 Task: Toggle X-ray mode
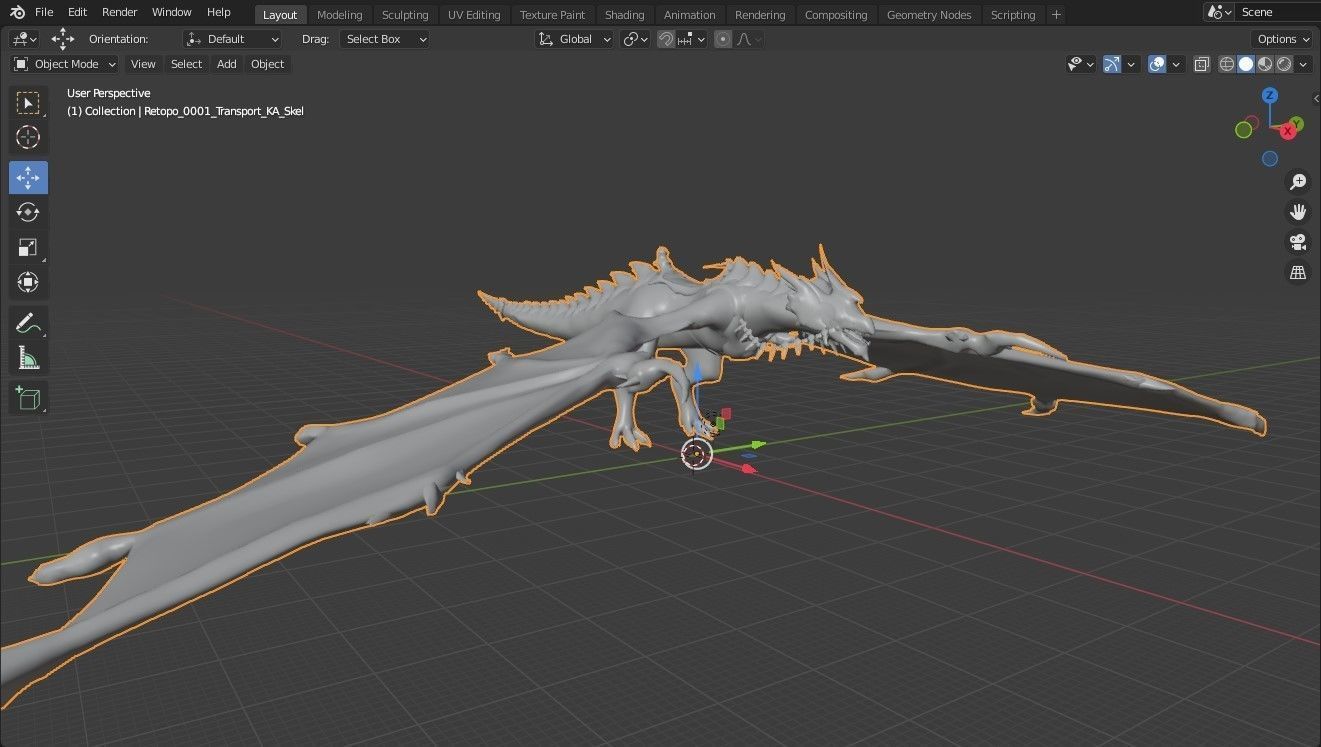coord(1201,64)
